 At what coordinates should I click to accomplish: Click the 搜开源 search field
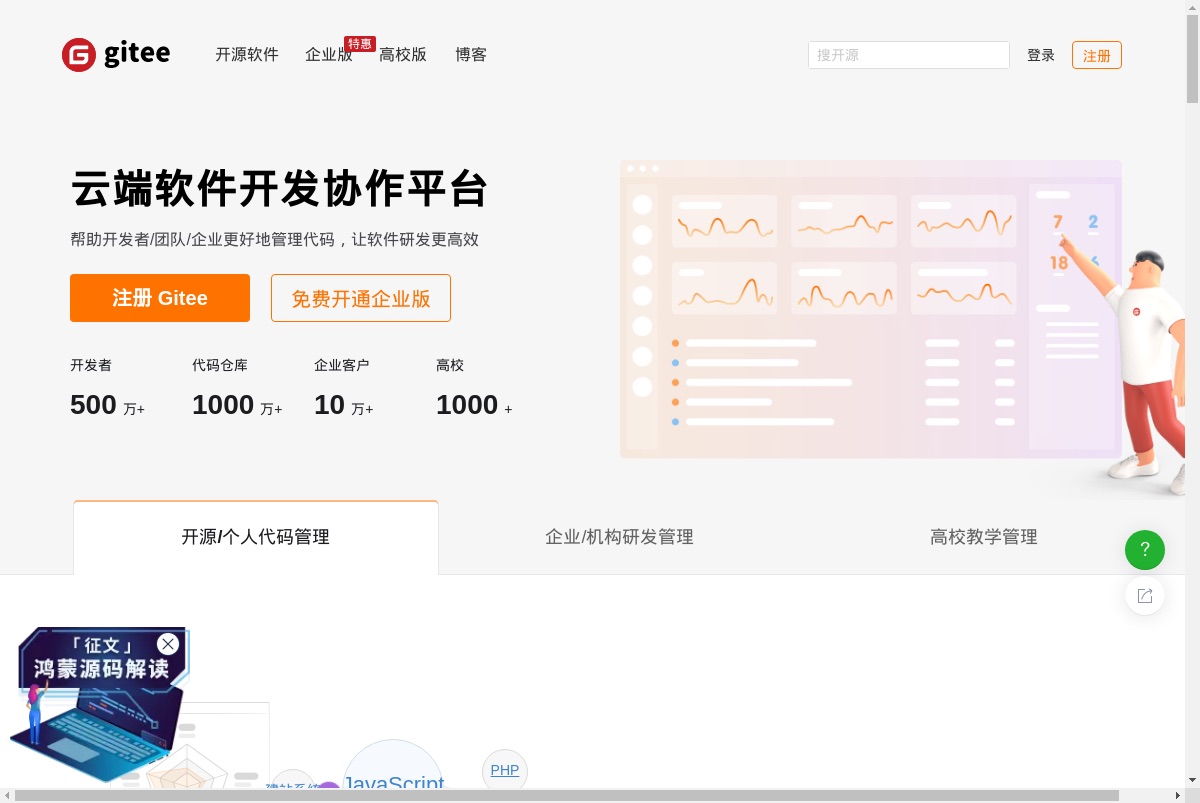(x=909, y=55)
